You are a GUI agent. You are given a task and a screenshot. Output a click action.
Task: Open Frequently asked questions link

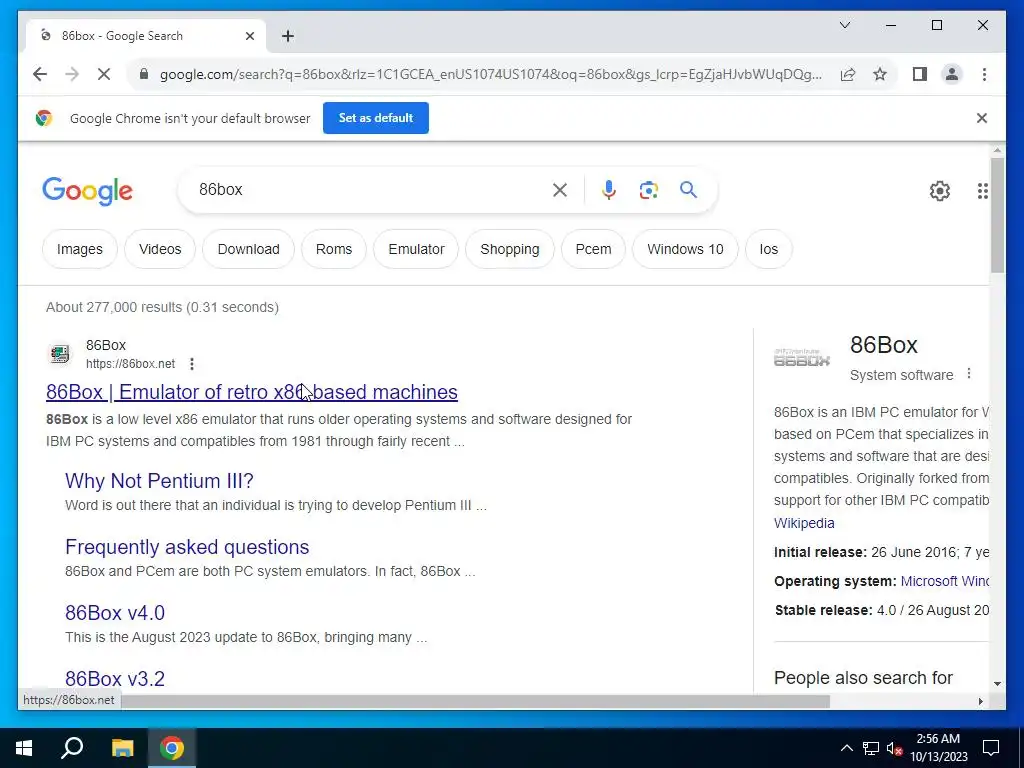tap(187, 547)
